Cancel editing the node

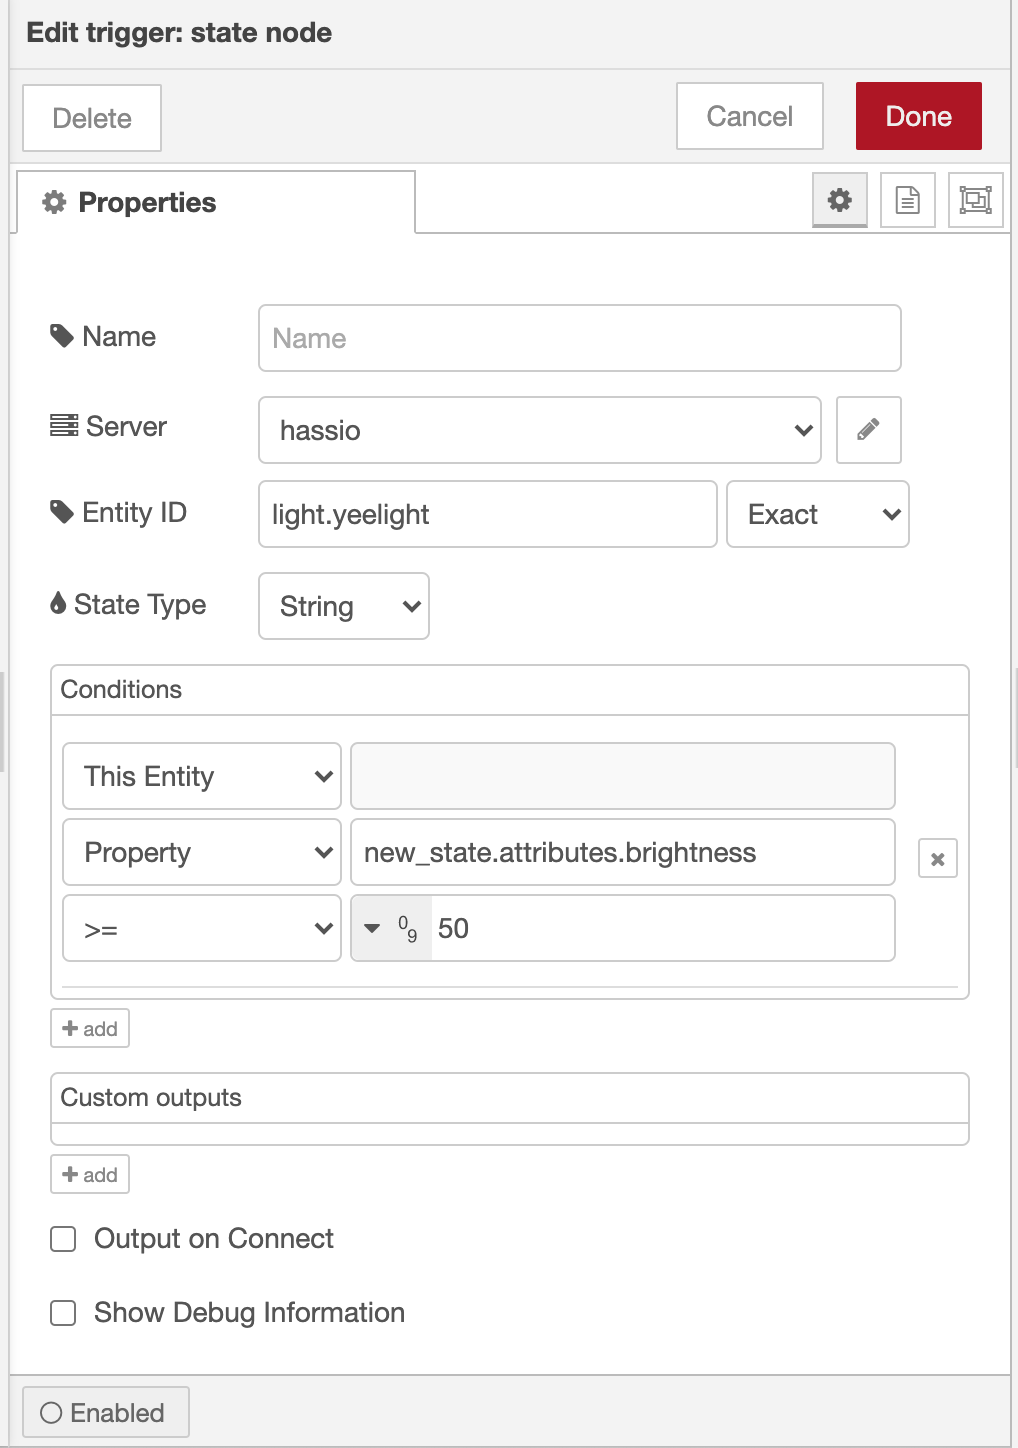click(x=750, y=116)
